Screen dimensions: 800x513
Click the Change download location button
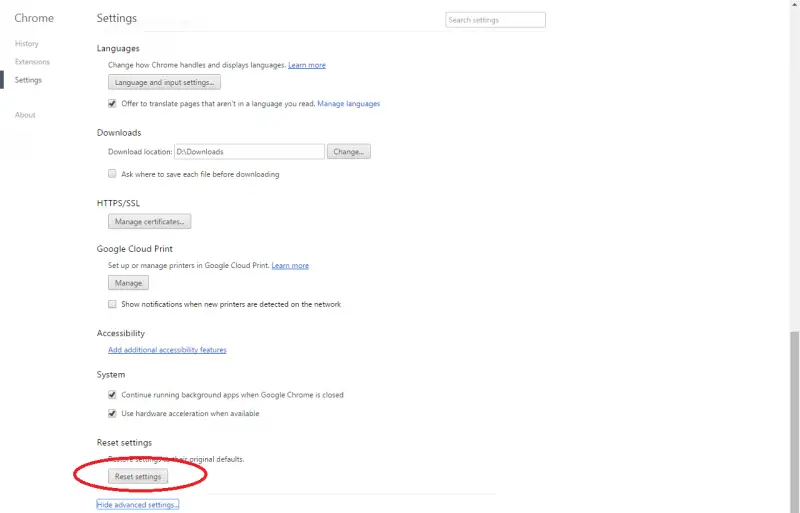(x=348, y=152)
